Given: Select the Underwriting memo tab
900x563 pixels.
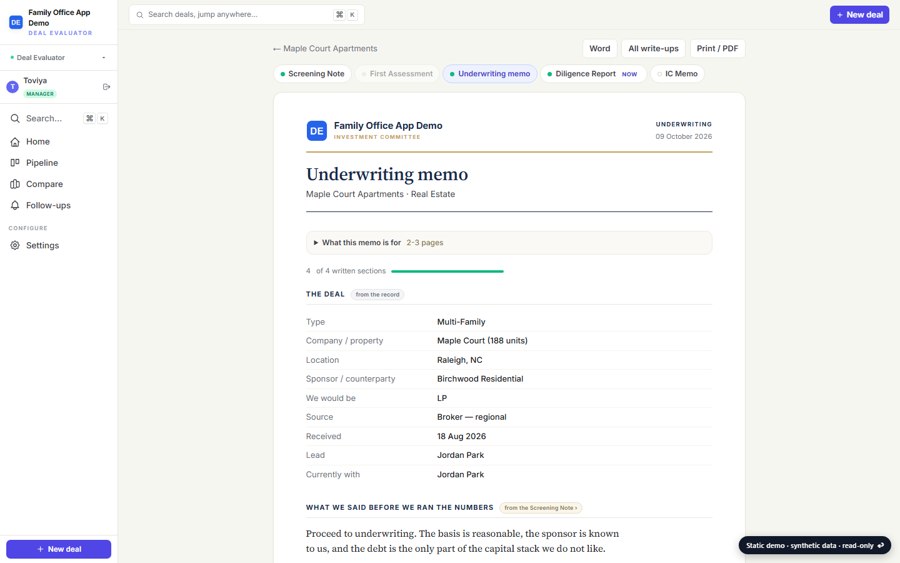Looking at the screenshot, I should (490, 74).
